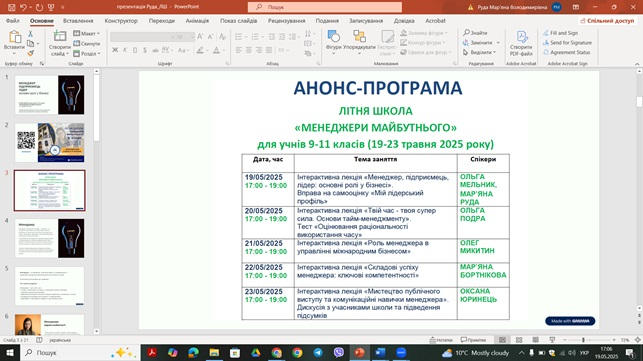Open the Файл menu

point(12,21)
